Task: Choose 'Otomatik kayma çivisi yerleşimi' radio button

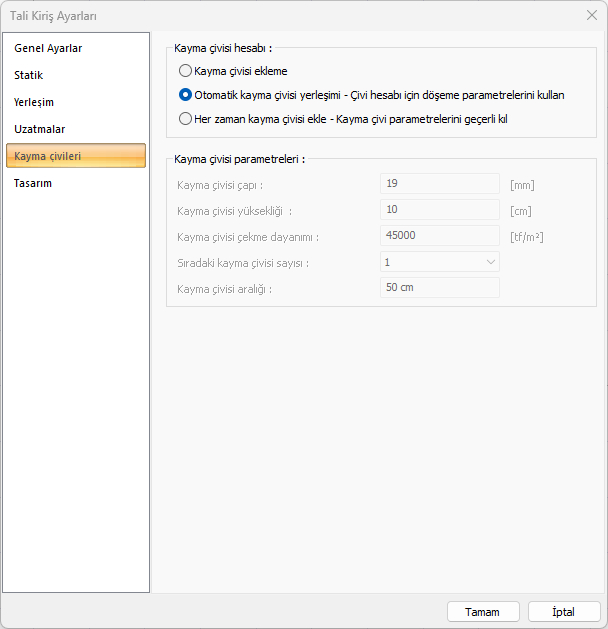Action: [x=185, y=95]
